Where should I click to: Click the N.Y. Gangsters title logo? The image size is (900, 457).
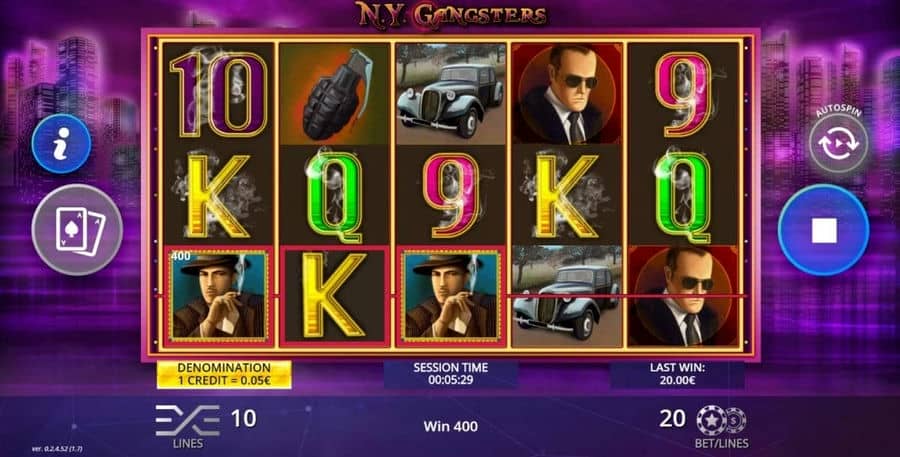click(x=451, y=14)
